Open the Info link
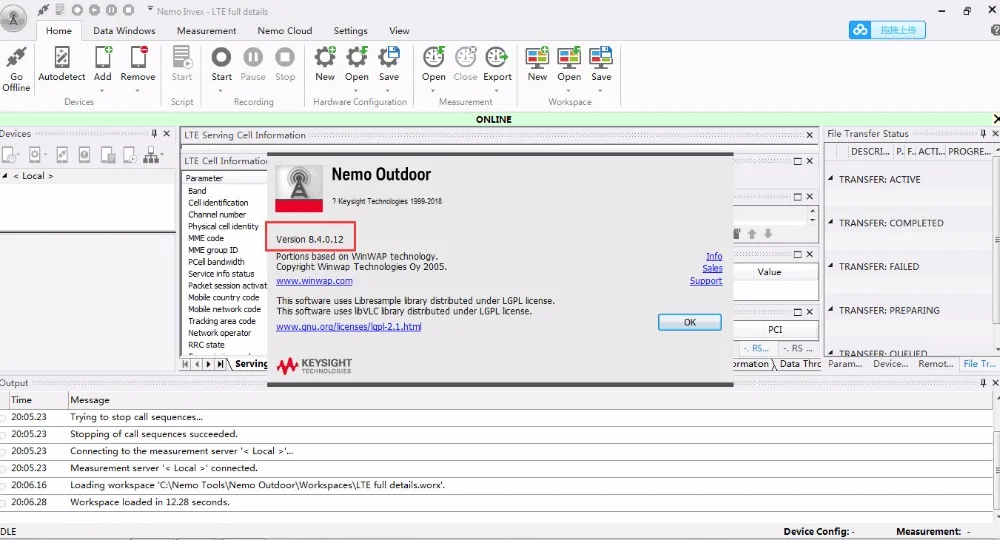This screenshot has width=1000, height=540. point(714,256)
